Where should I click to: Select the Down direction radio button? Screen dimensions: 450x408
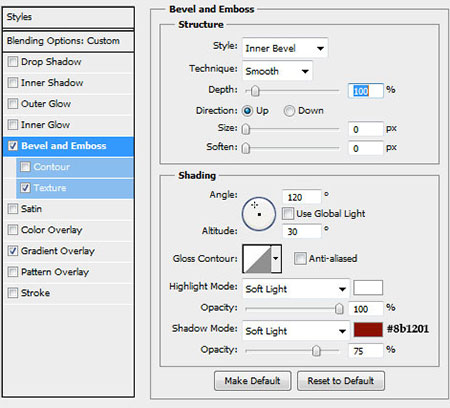click(289, 111)
